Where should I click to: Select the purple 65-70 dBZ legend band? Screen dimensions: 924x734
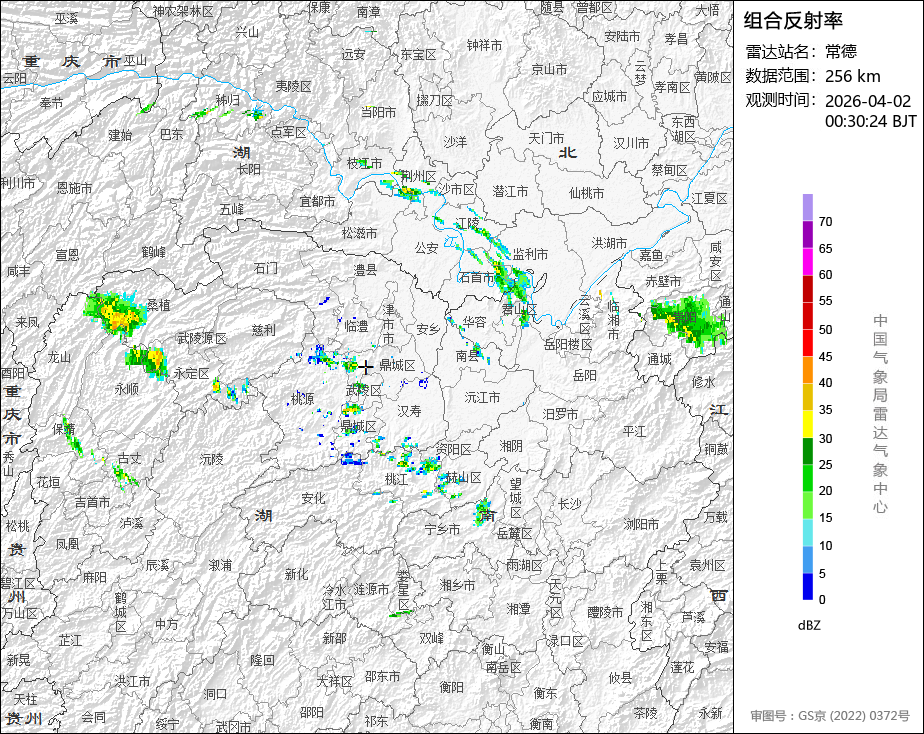[x=807, y=234]
